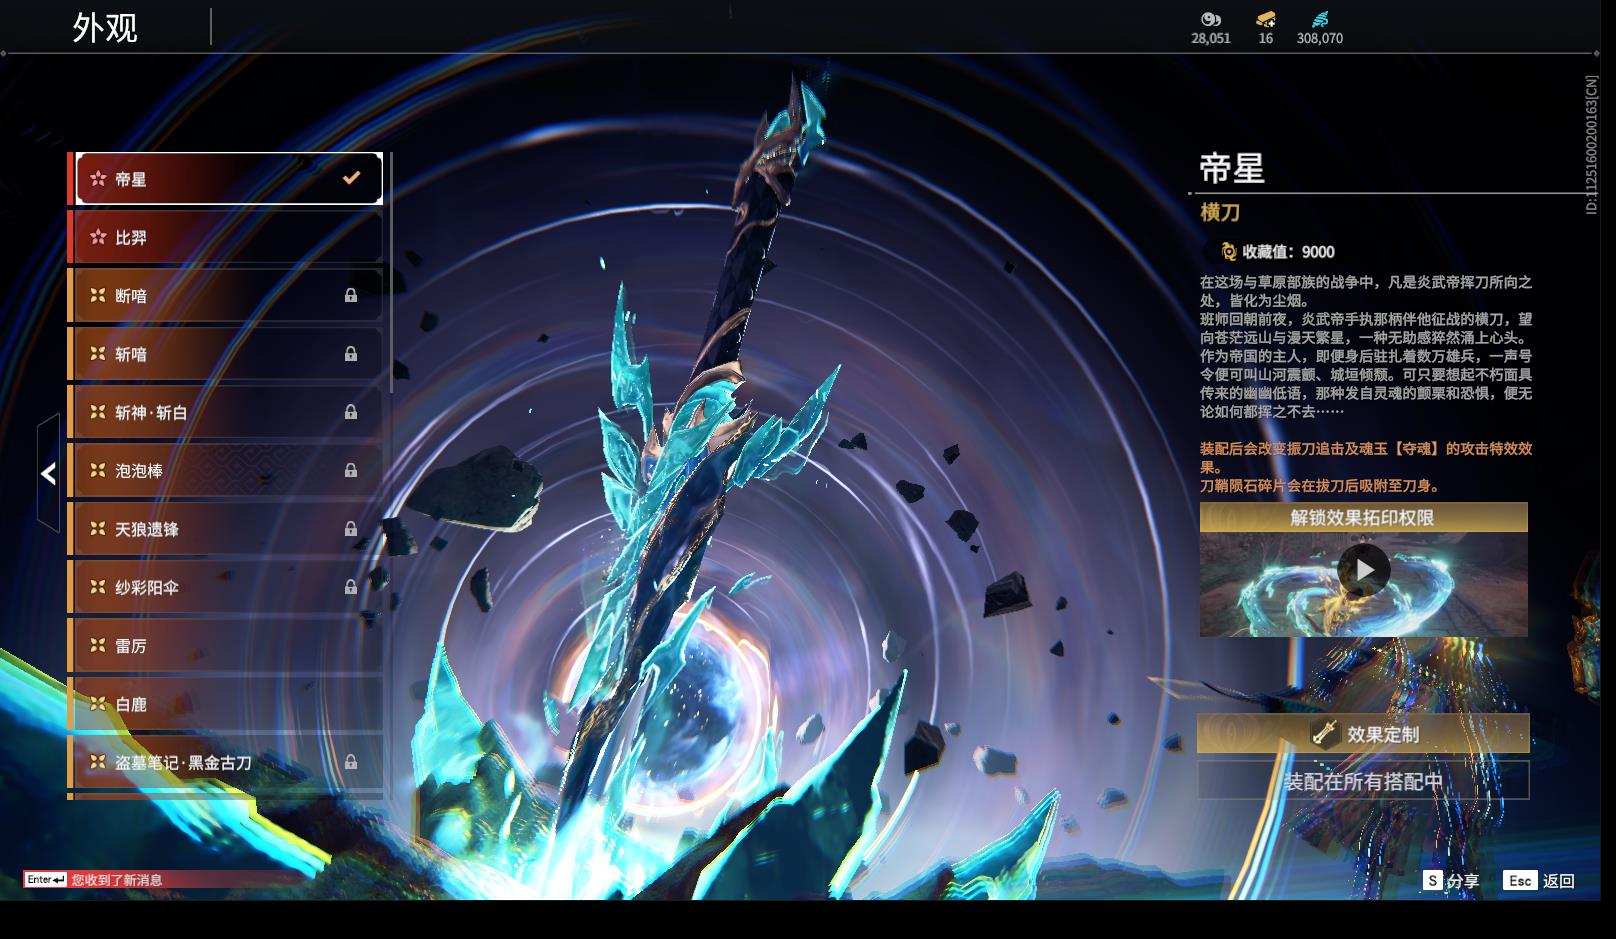1616x939 pixels.
Task: Click the silver coin currency icon above 28,051
Action: tap(1210, 19)
